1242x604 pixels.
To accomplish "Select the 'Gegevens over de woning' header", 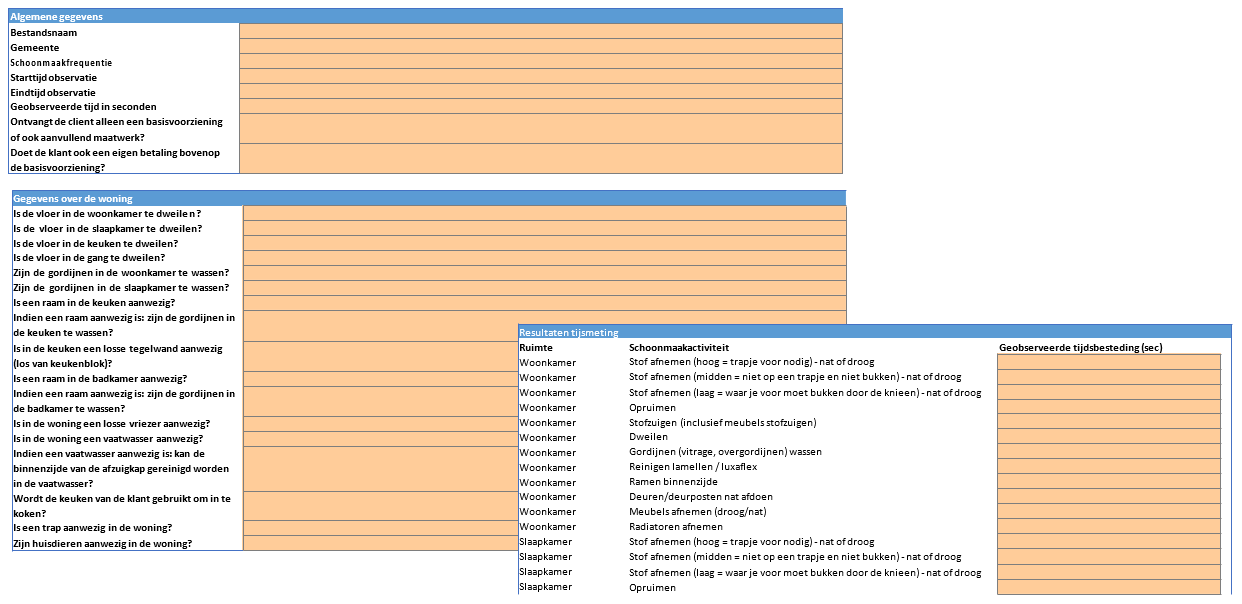I will pyautogui.click(x=428, y=198).
